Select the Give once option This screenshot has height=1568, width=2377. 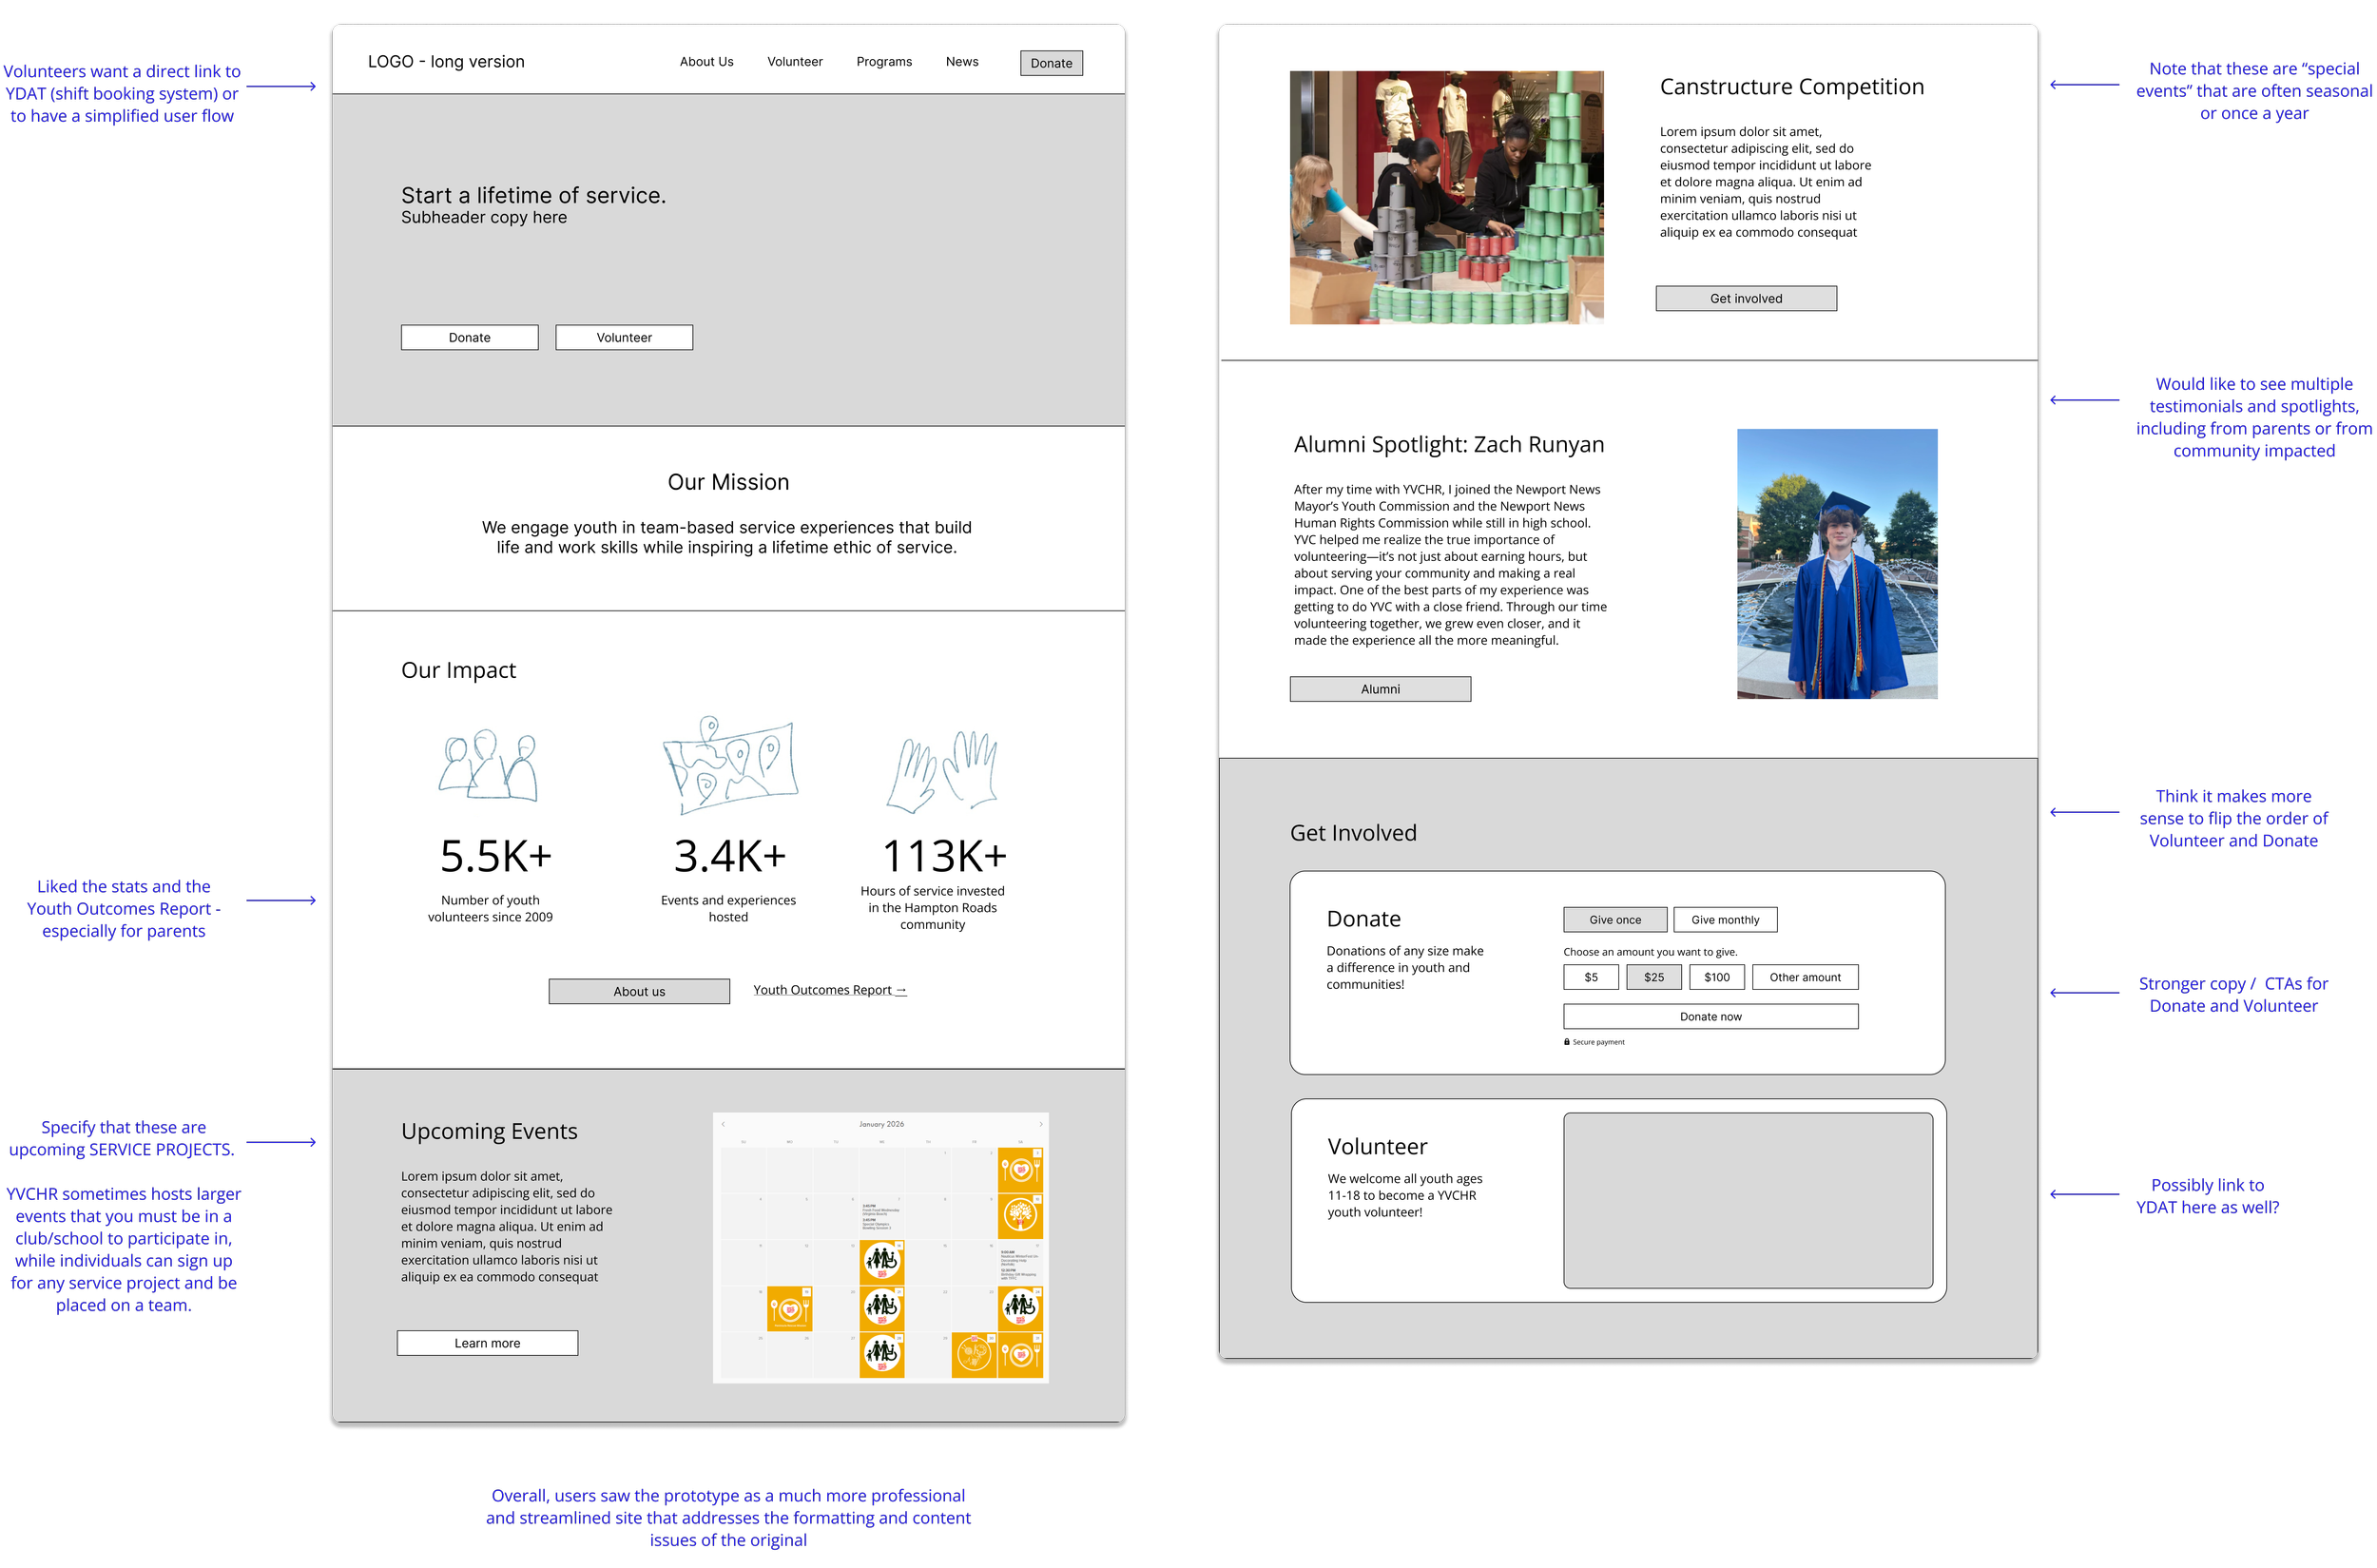pyautogui.click(x=1614, y=920)
